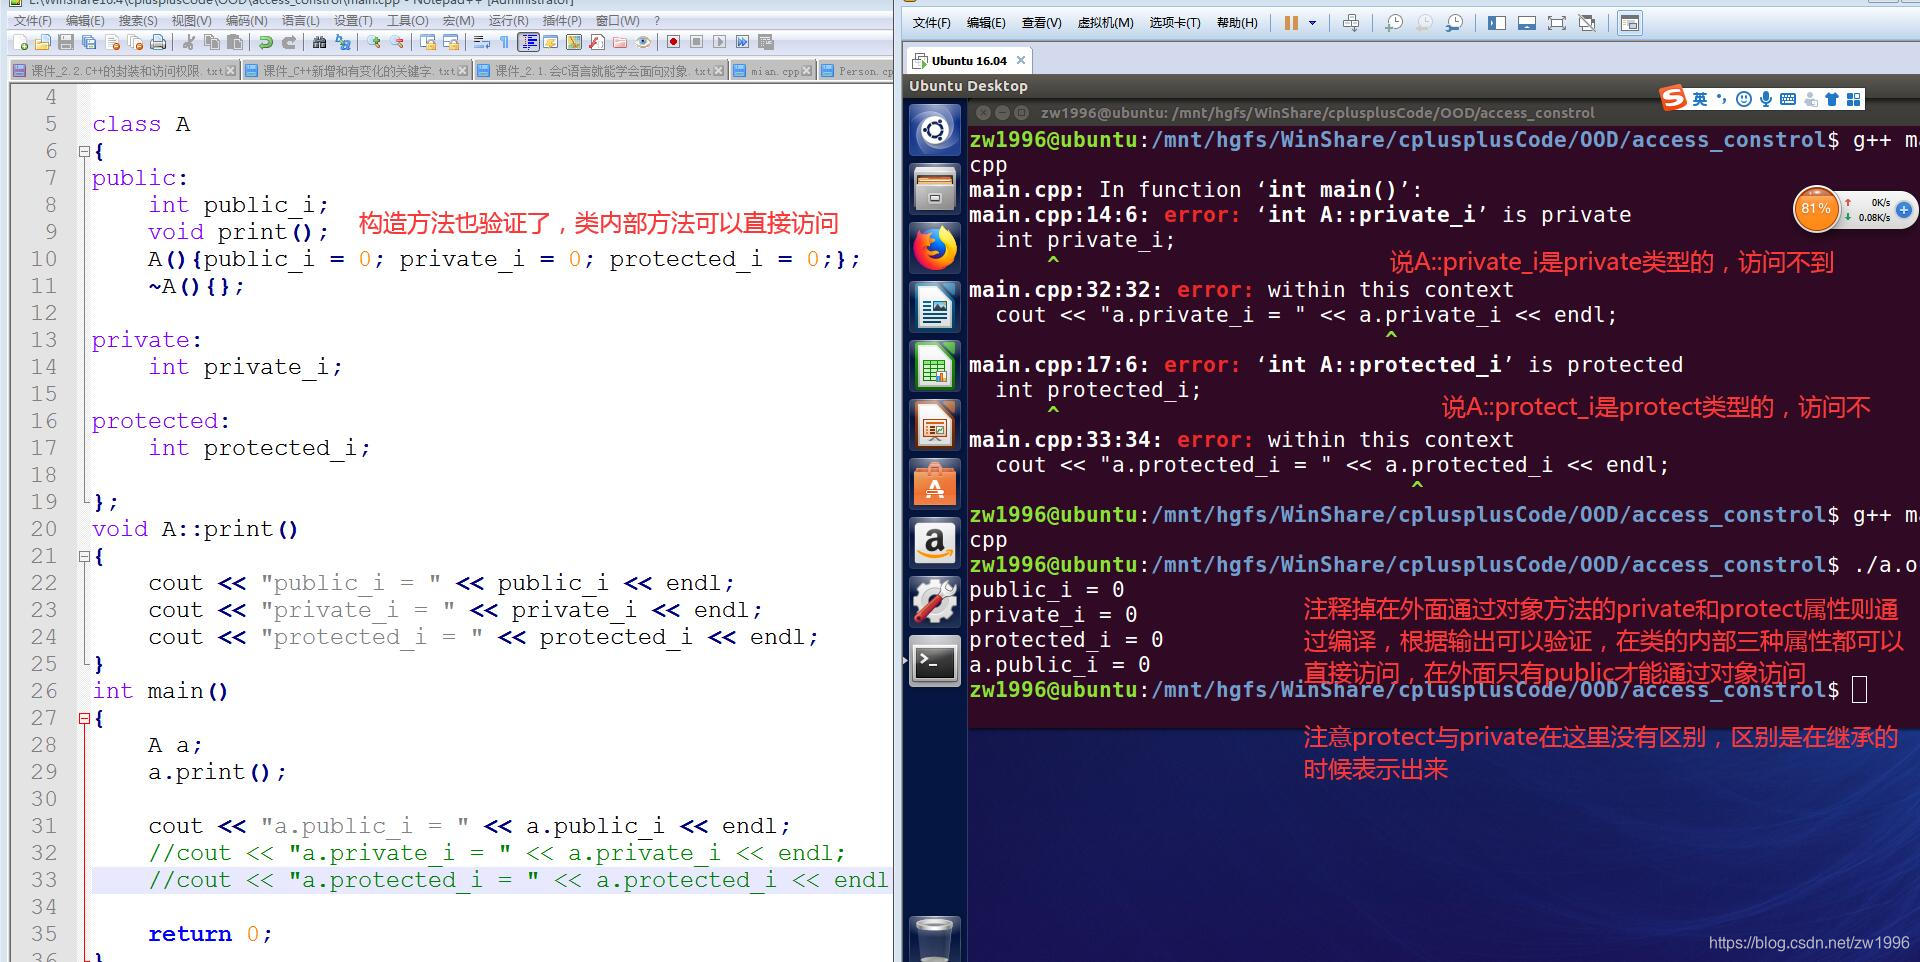Close the mian.cpp tab

(807, 71)
